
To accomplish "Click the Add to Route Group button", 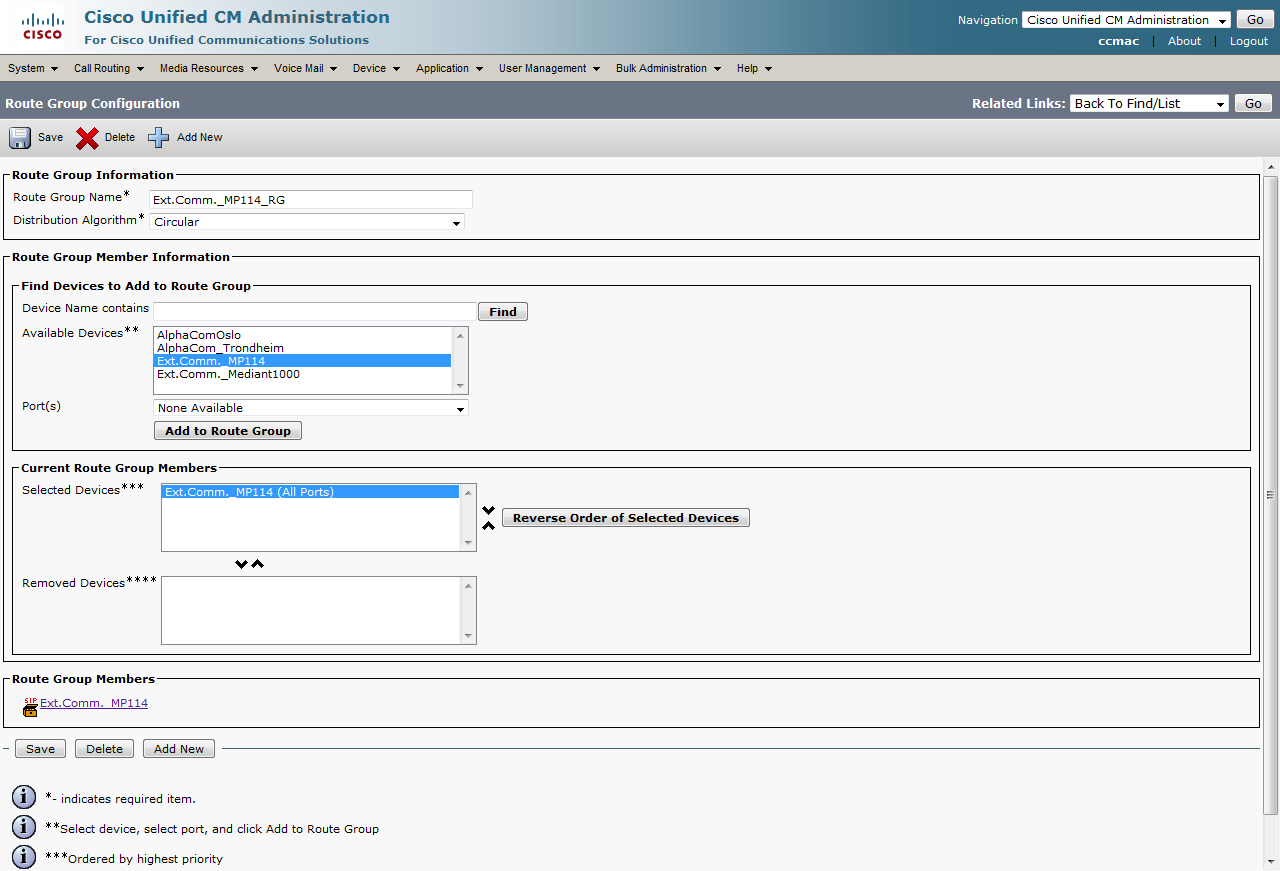I will tap(228, 431).
